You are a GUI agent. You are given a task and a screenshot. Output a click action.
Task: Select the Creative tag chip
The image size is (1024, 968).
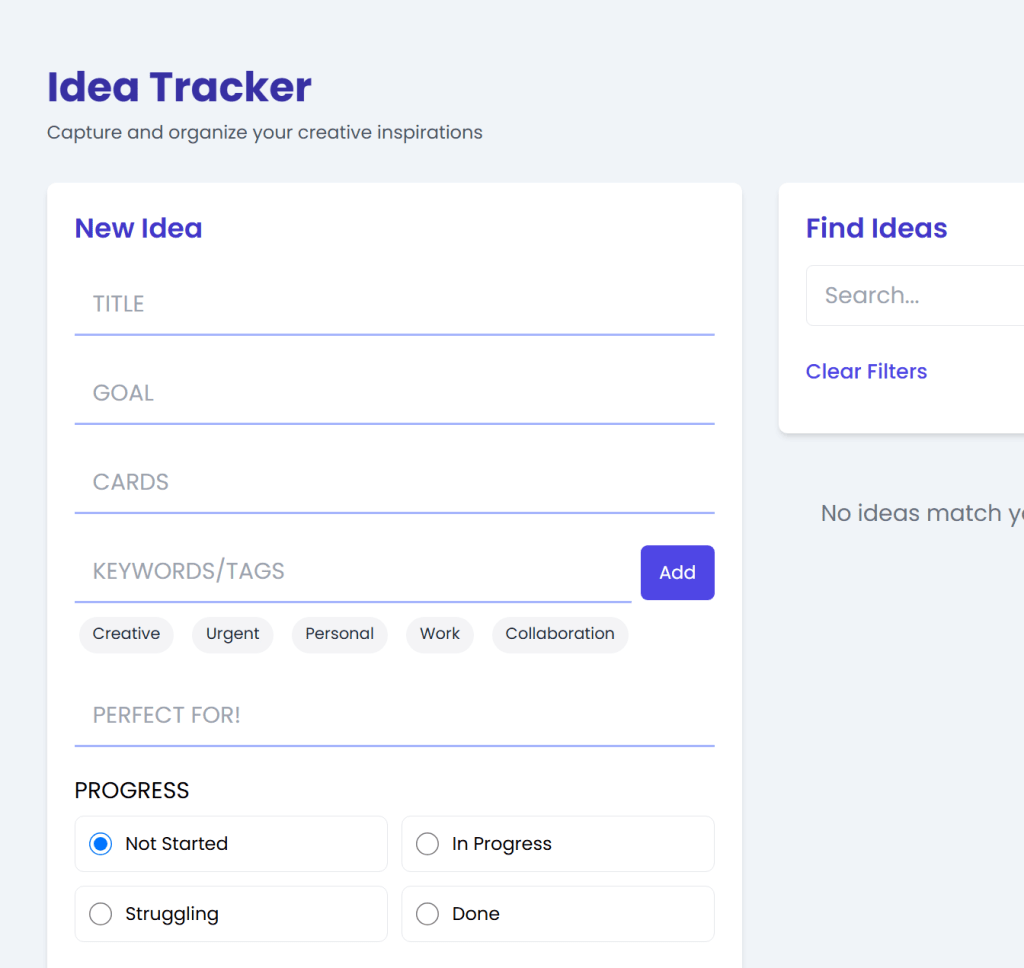point(126,634)
